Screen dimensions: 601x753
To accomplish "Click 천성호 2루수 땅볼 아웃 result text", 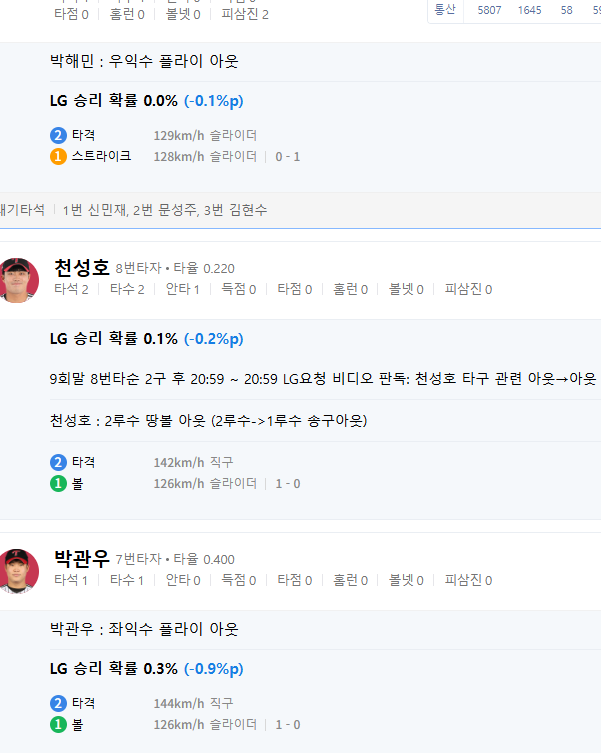I will [208, 420].
